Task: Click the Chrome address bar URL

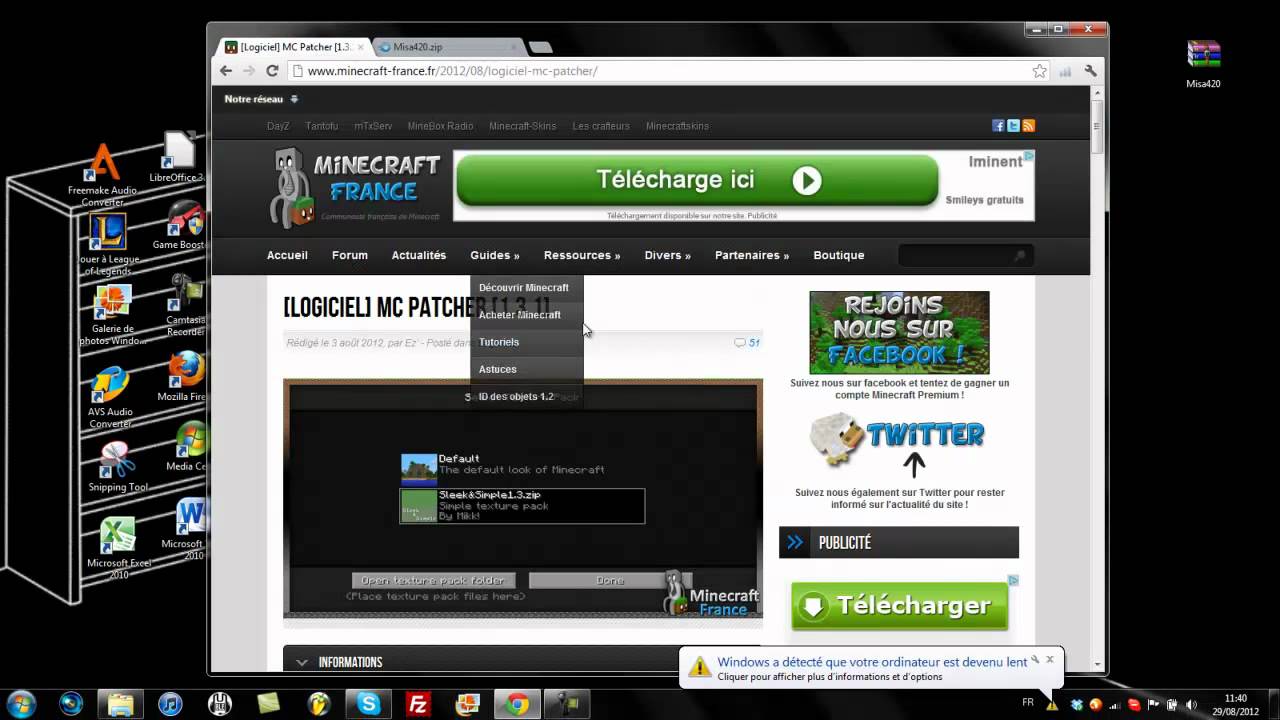Action: point(453,71)
